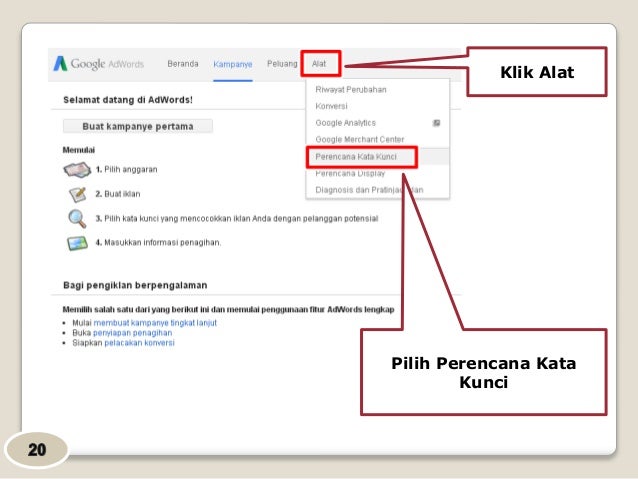The image size is (638, 479).
Task: Click the external link icon next to Google Analytics
Action: coord(436,123)
